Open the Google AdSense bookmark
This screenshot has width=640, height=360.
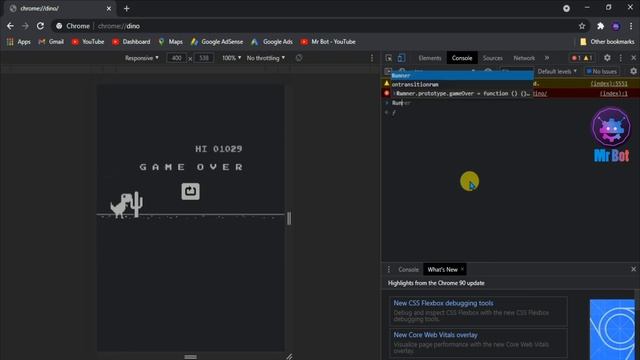click(217, 42)
